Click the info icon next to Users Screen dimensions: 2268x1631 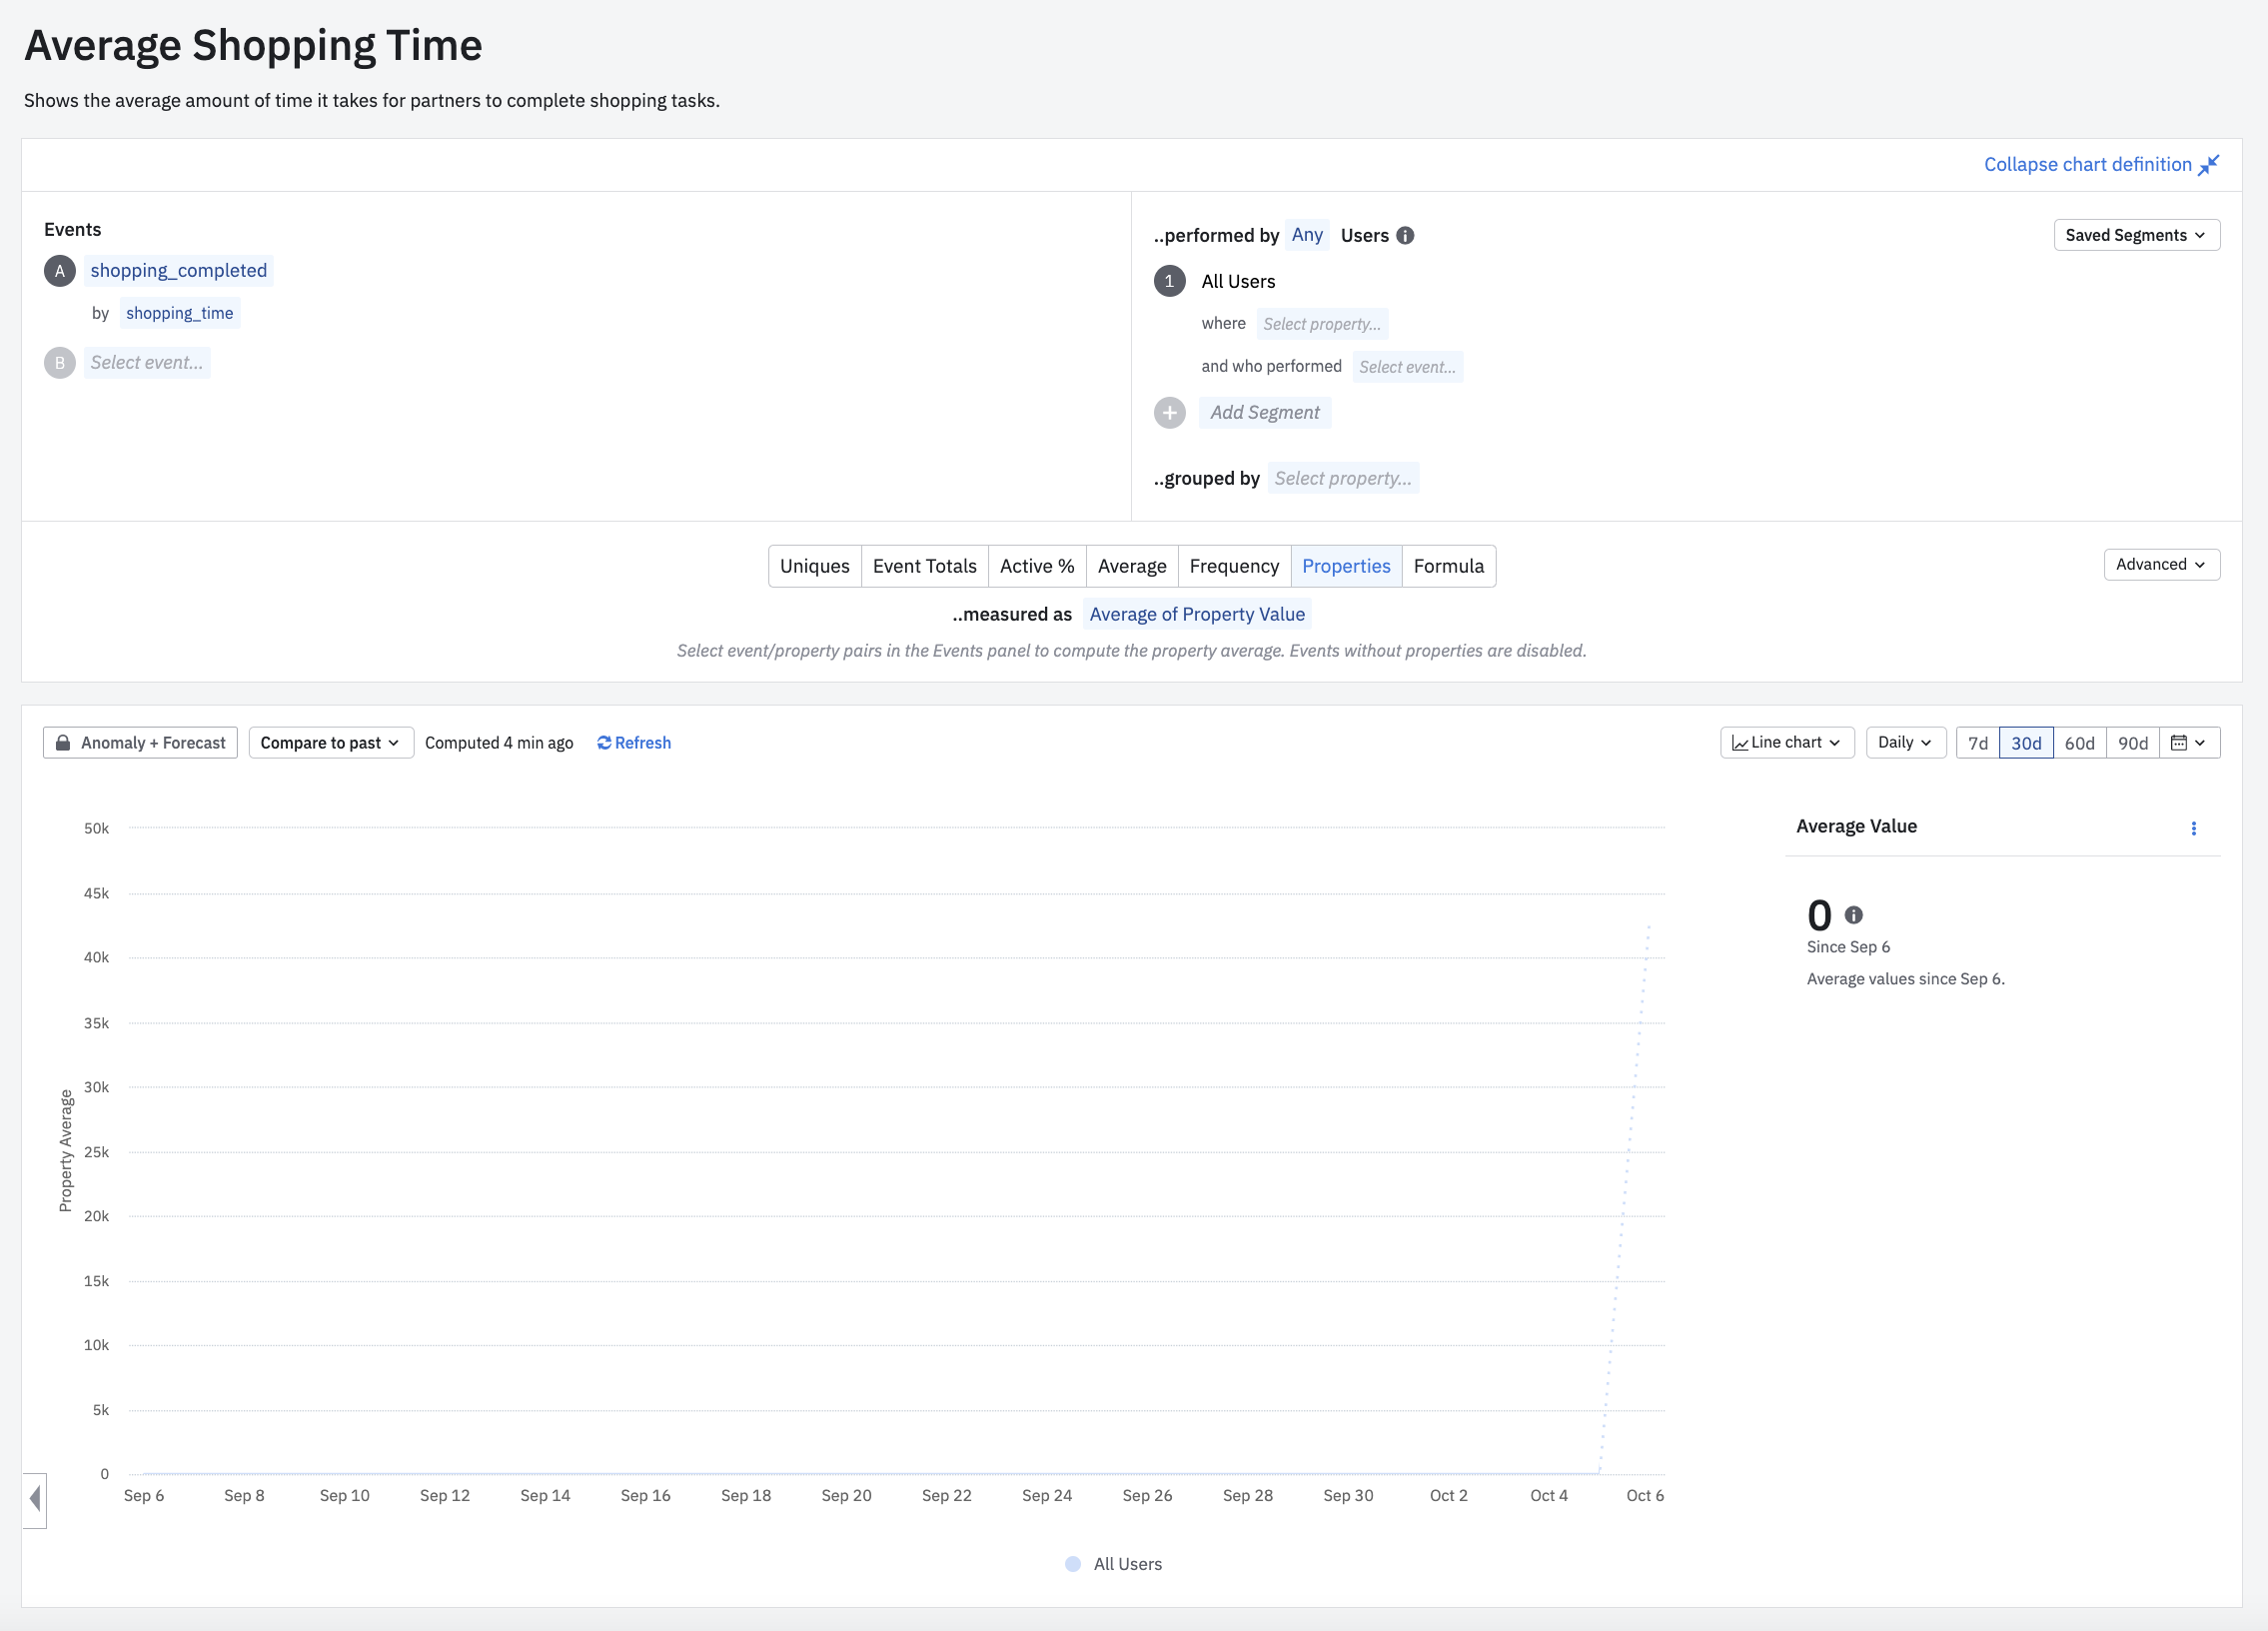(x=1405, y=236)
